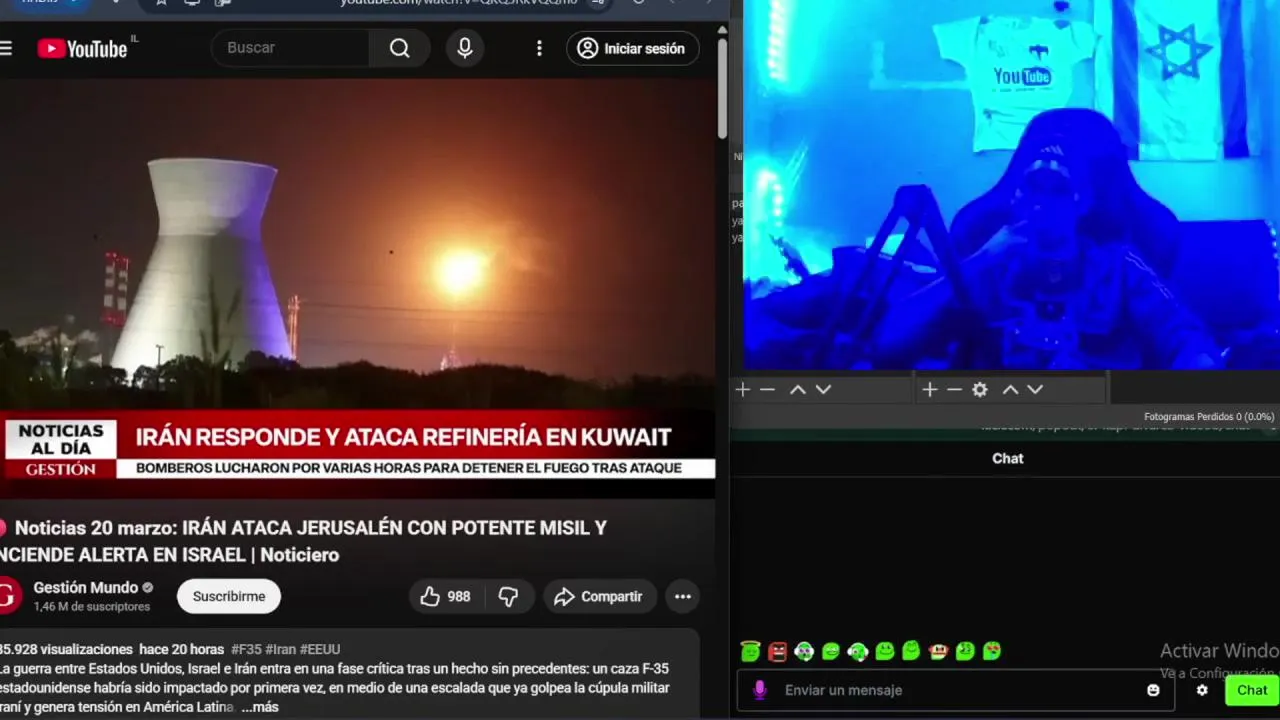Click '1,46 M de suscriptores' text
Viewport: 1280px width, 720px height.
pos(92,607)
